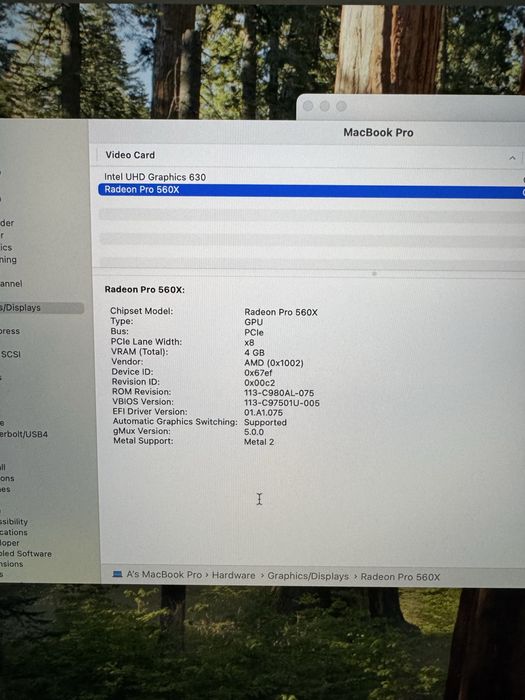
Task: Click the EFI Driver Version value 01.A1.075
Action: (263, 412)
